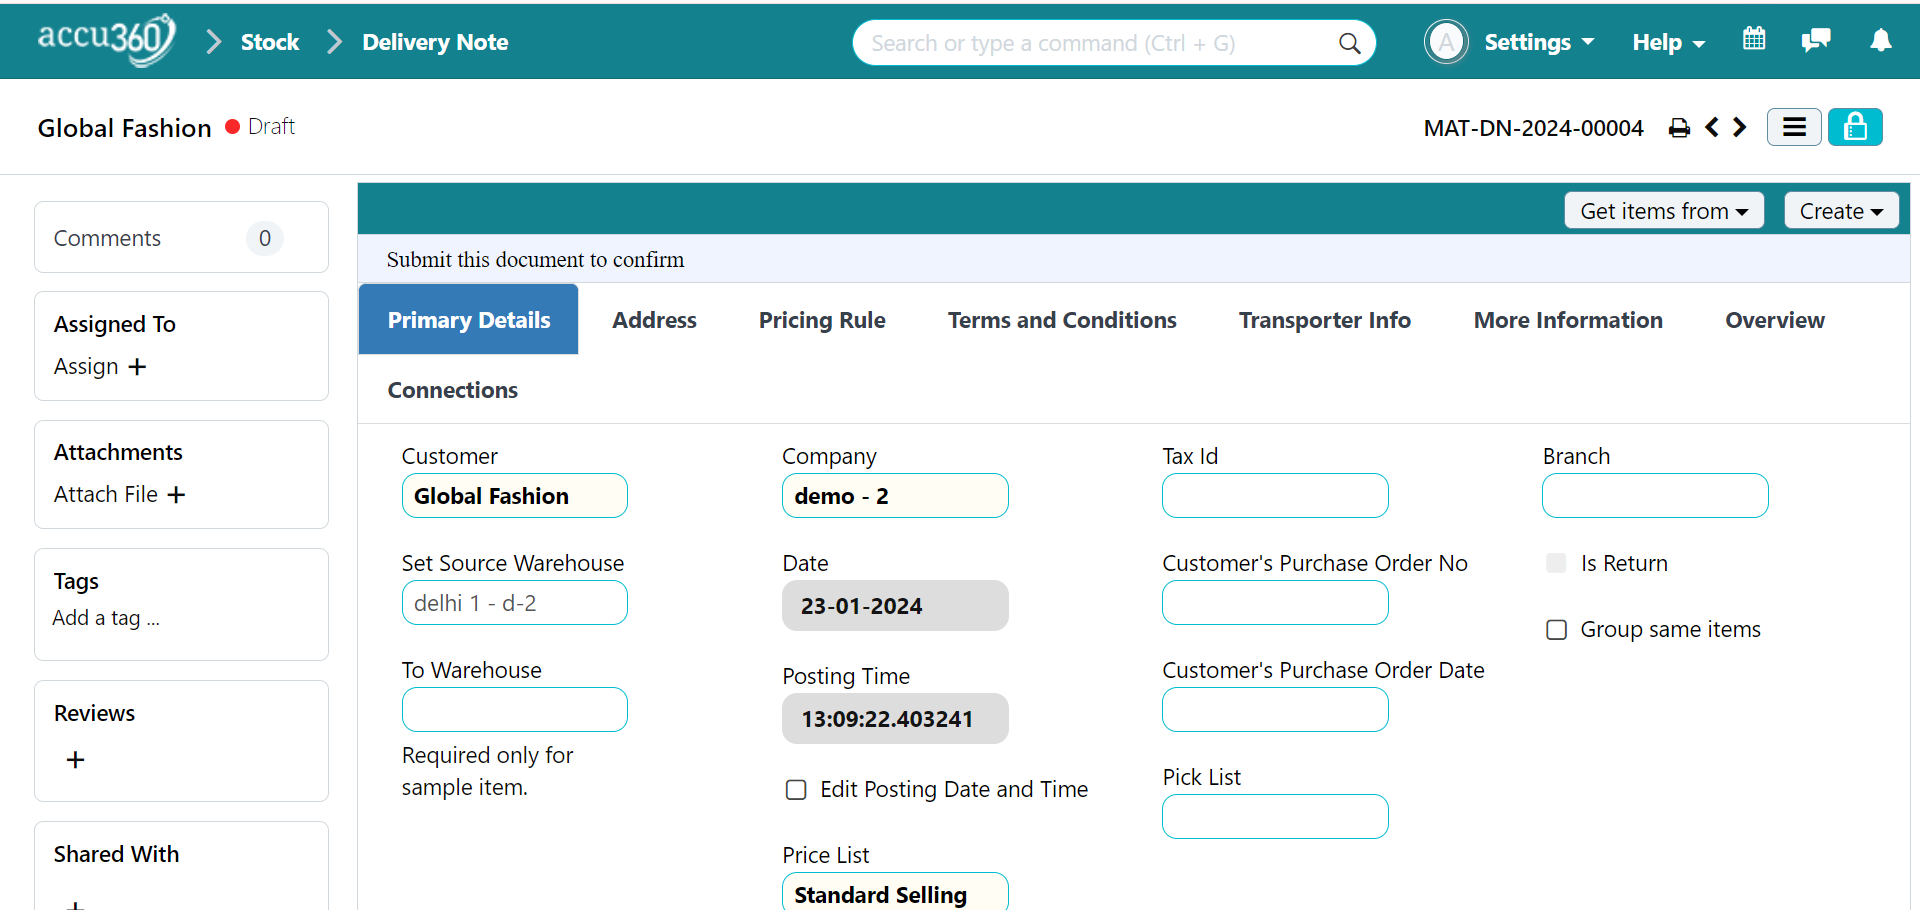This screenshot has width=1920, height=910.
Task: Go to next document arrow
Action: [1740, 127]
